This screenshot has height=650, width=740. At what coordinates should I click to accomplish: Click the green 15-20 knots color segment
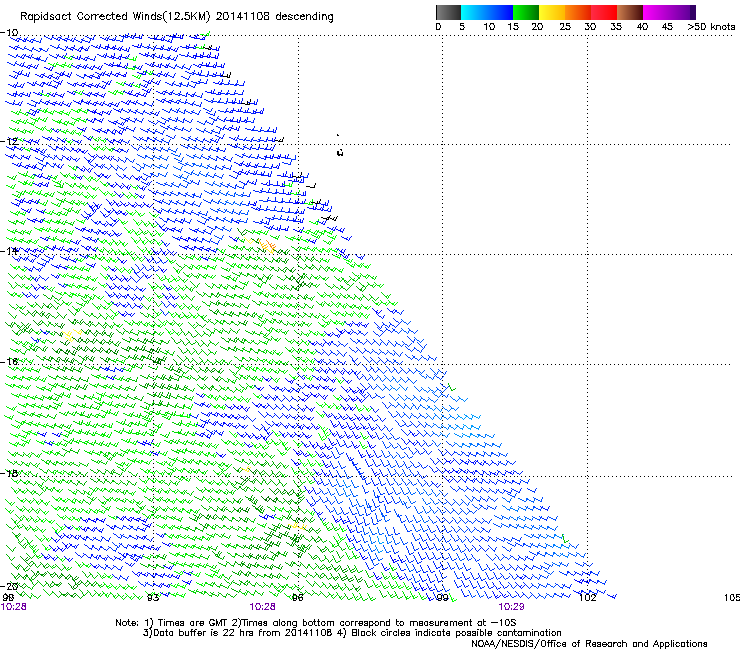point(526,12)
